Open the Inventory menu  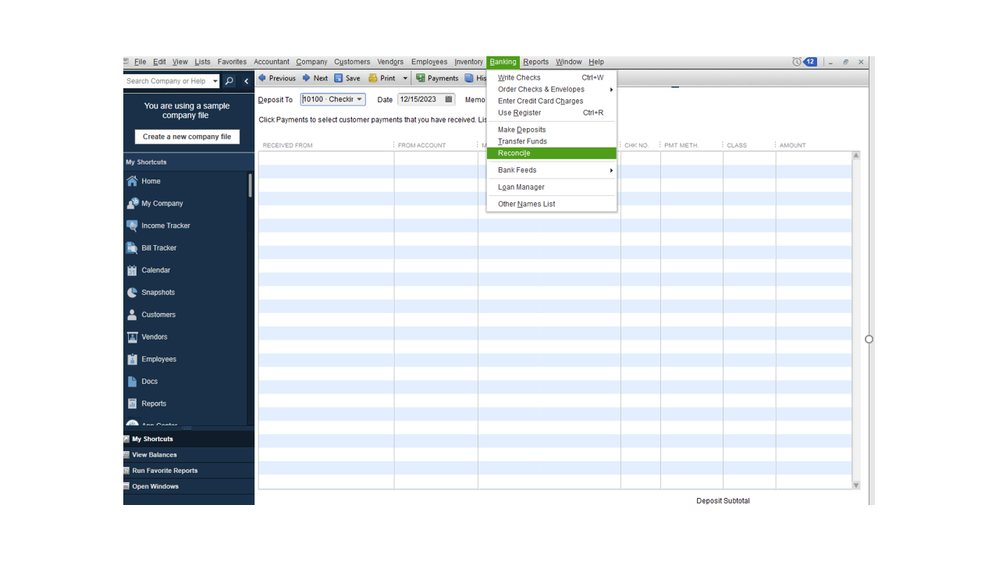tap(468, 62)
